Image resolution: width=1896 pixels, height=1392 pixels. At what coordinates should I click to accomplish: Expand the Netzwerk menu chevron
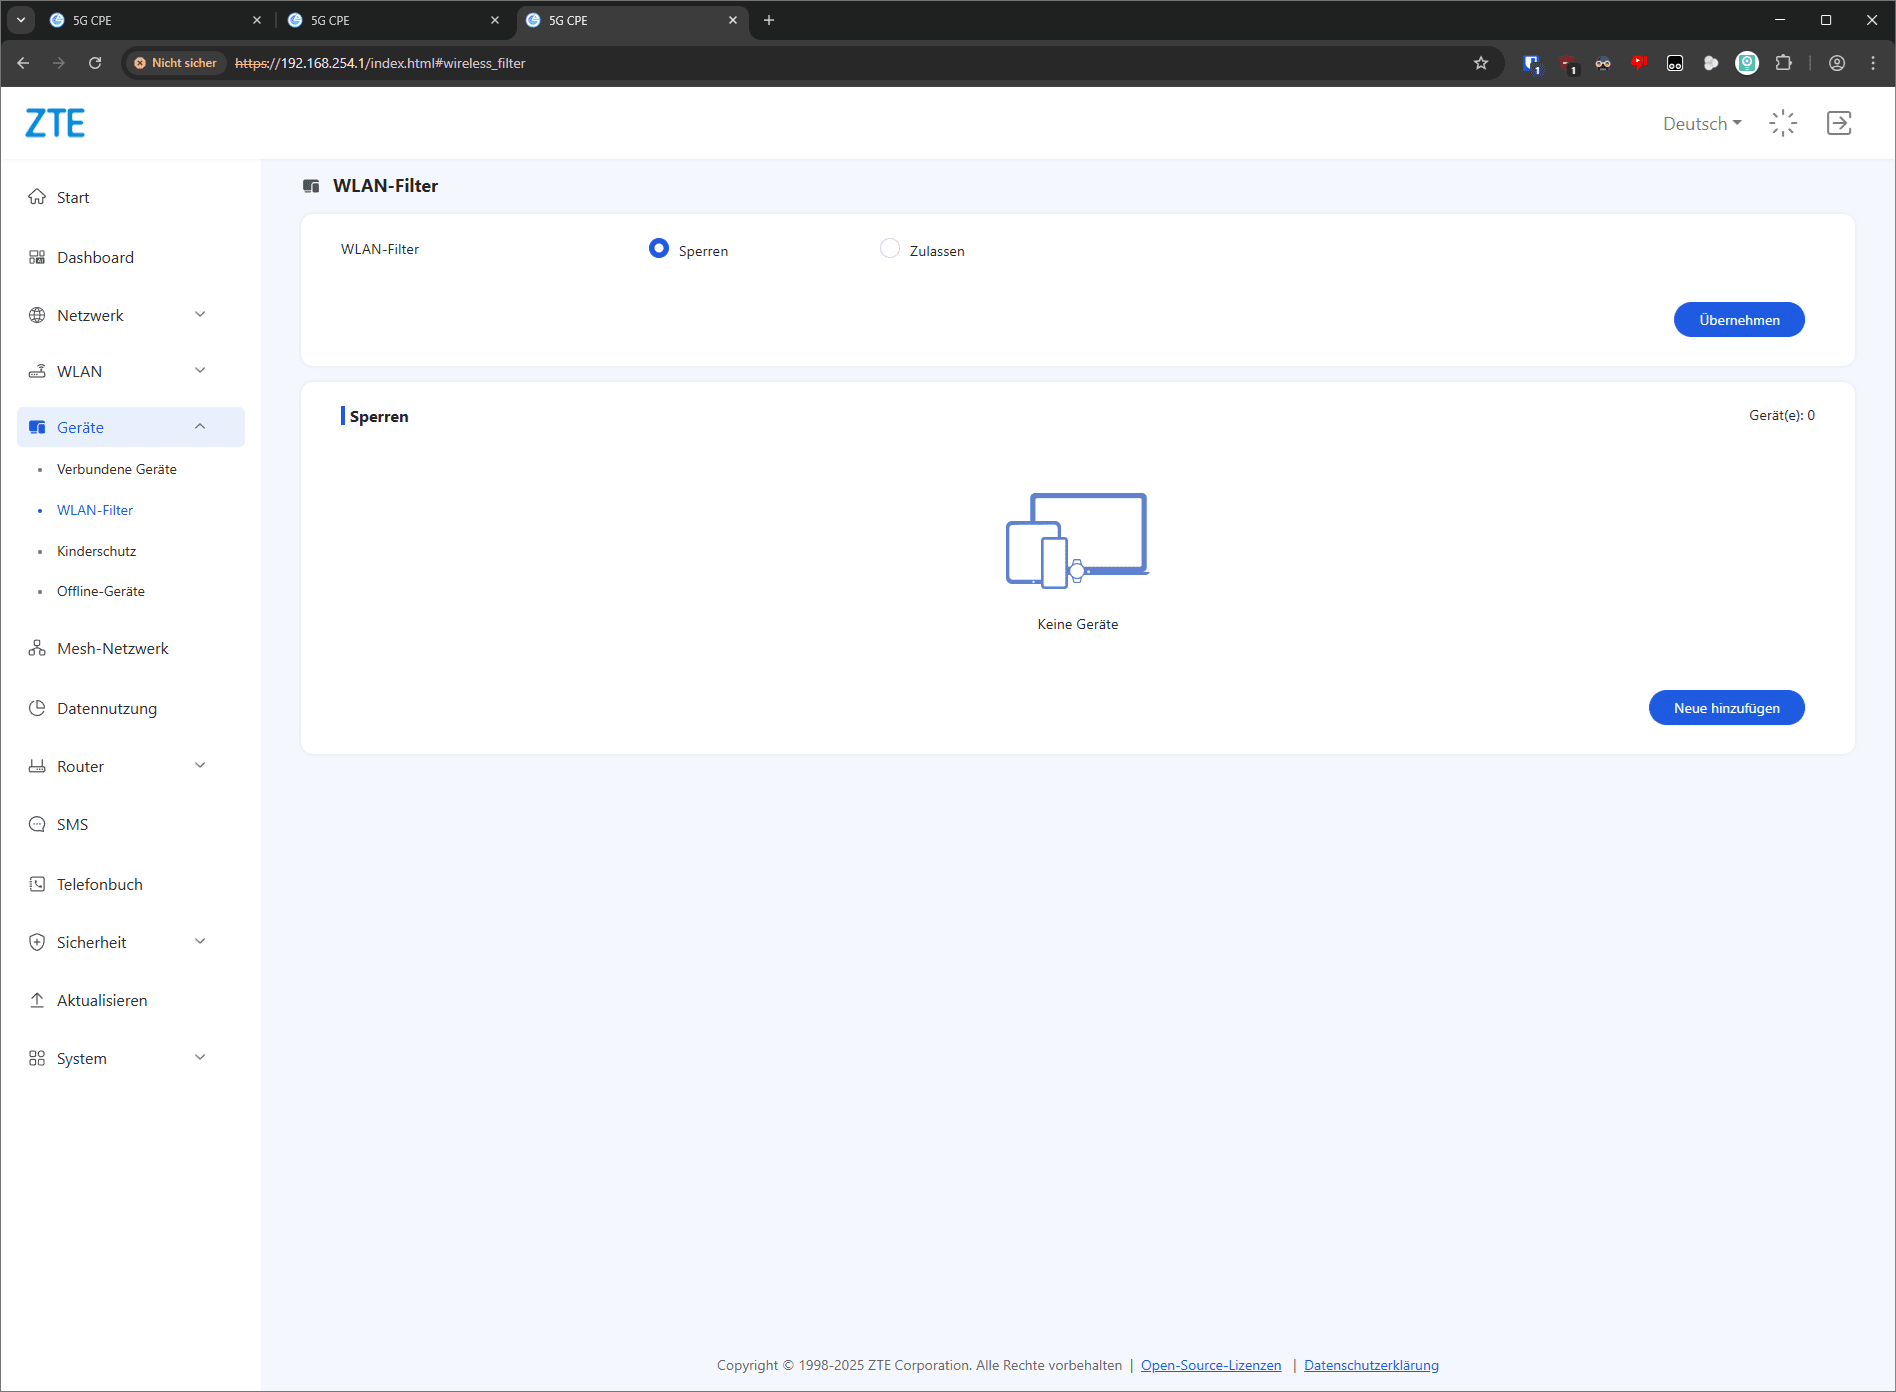[200, 314]
